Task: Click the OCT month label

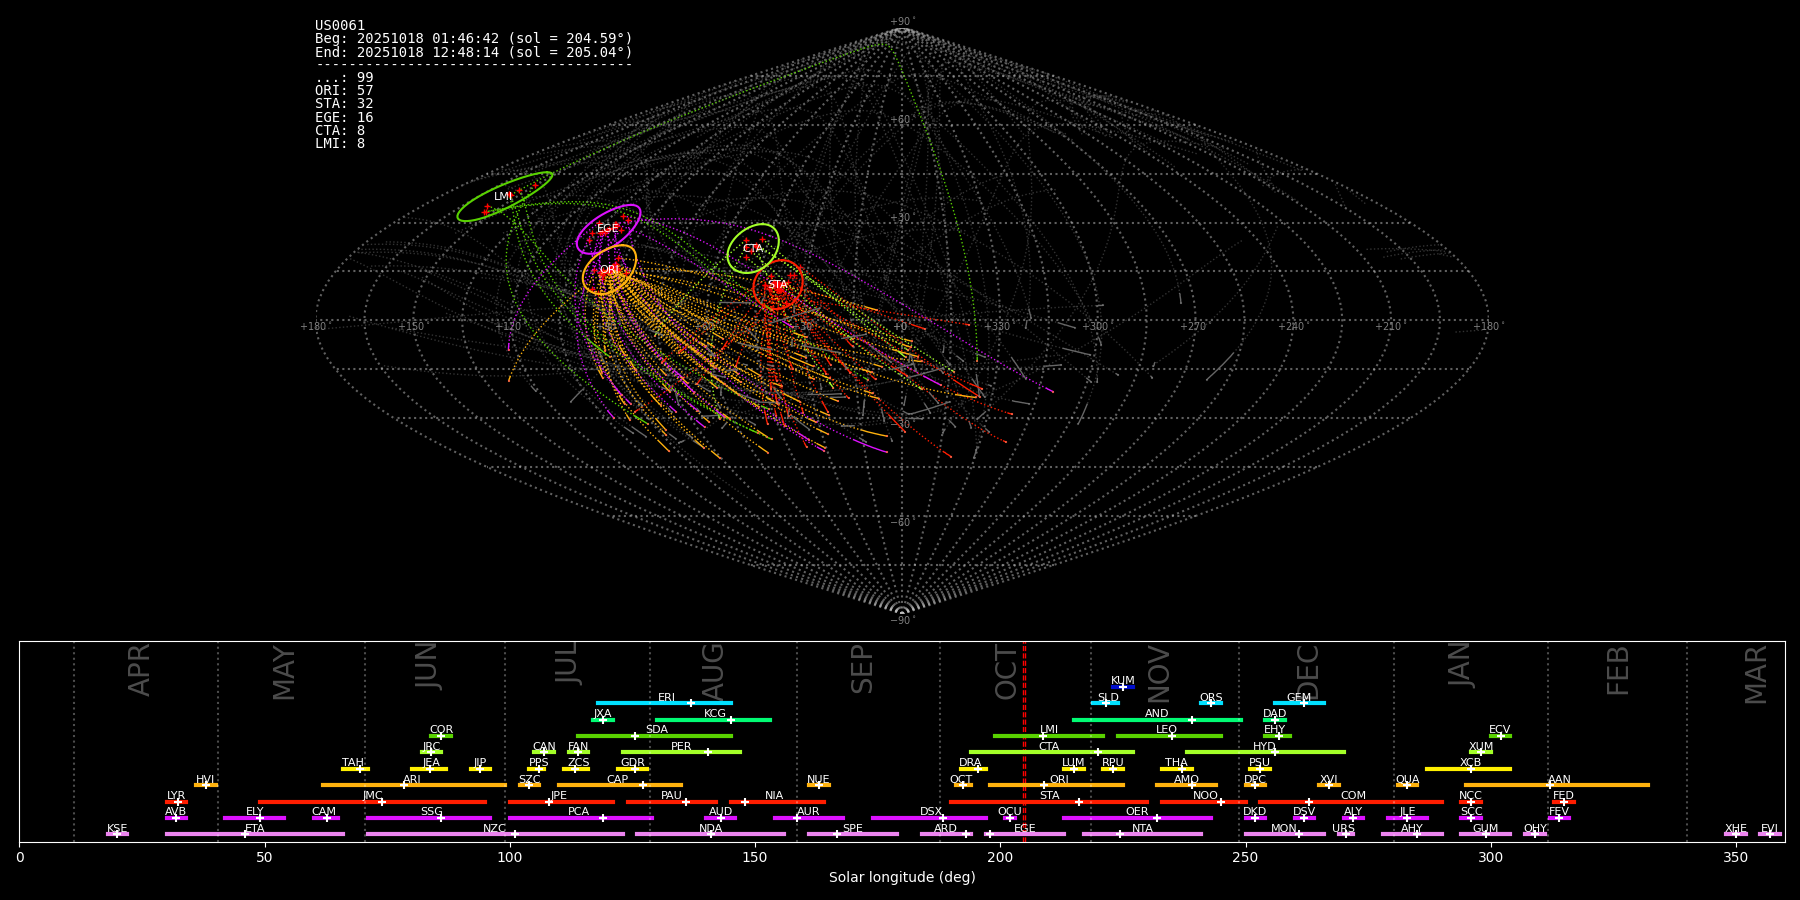Action: click(x=1006, y=672)
